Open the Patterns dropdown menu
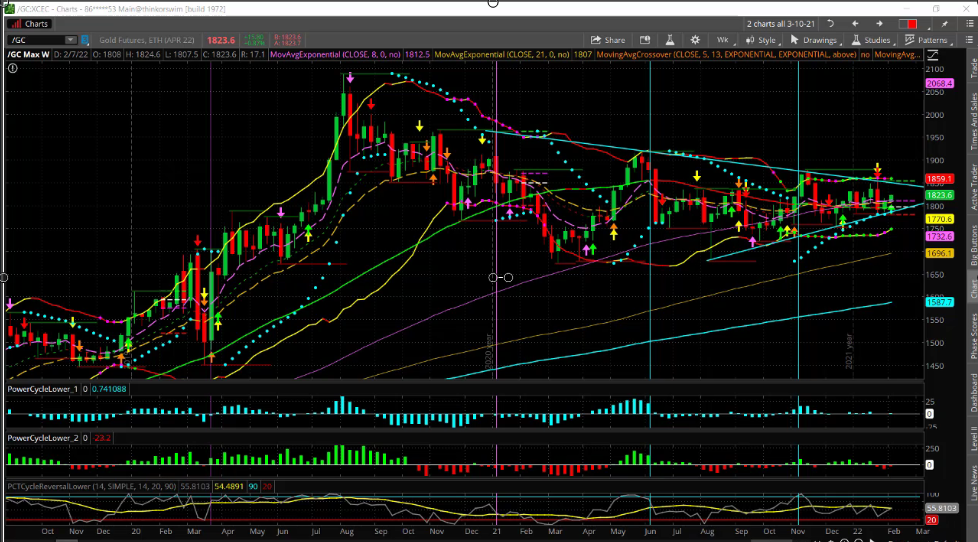 point(927,40)
